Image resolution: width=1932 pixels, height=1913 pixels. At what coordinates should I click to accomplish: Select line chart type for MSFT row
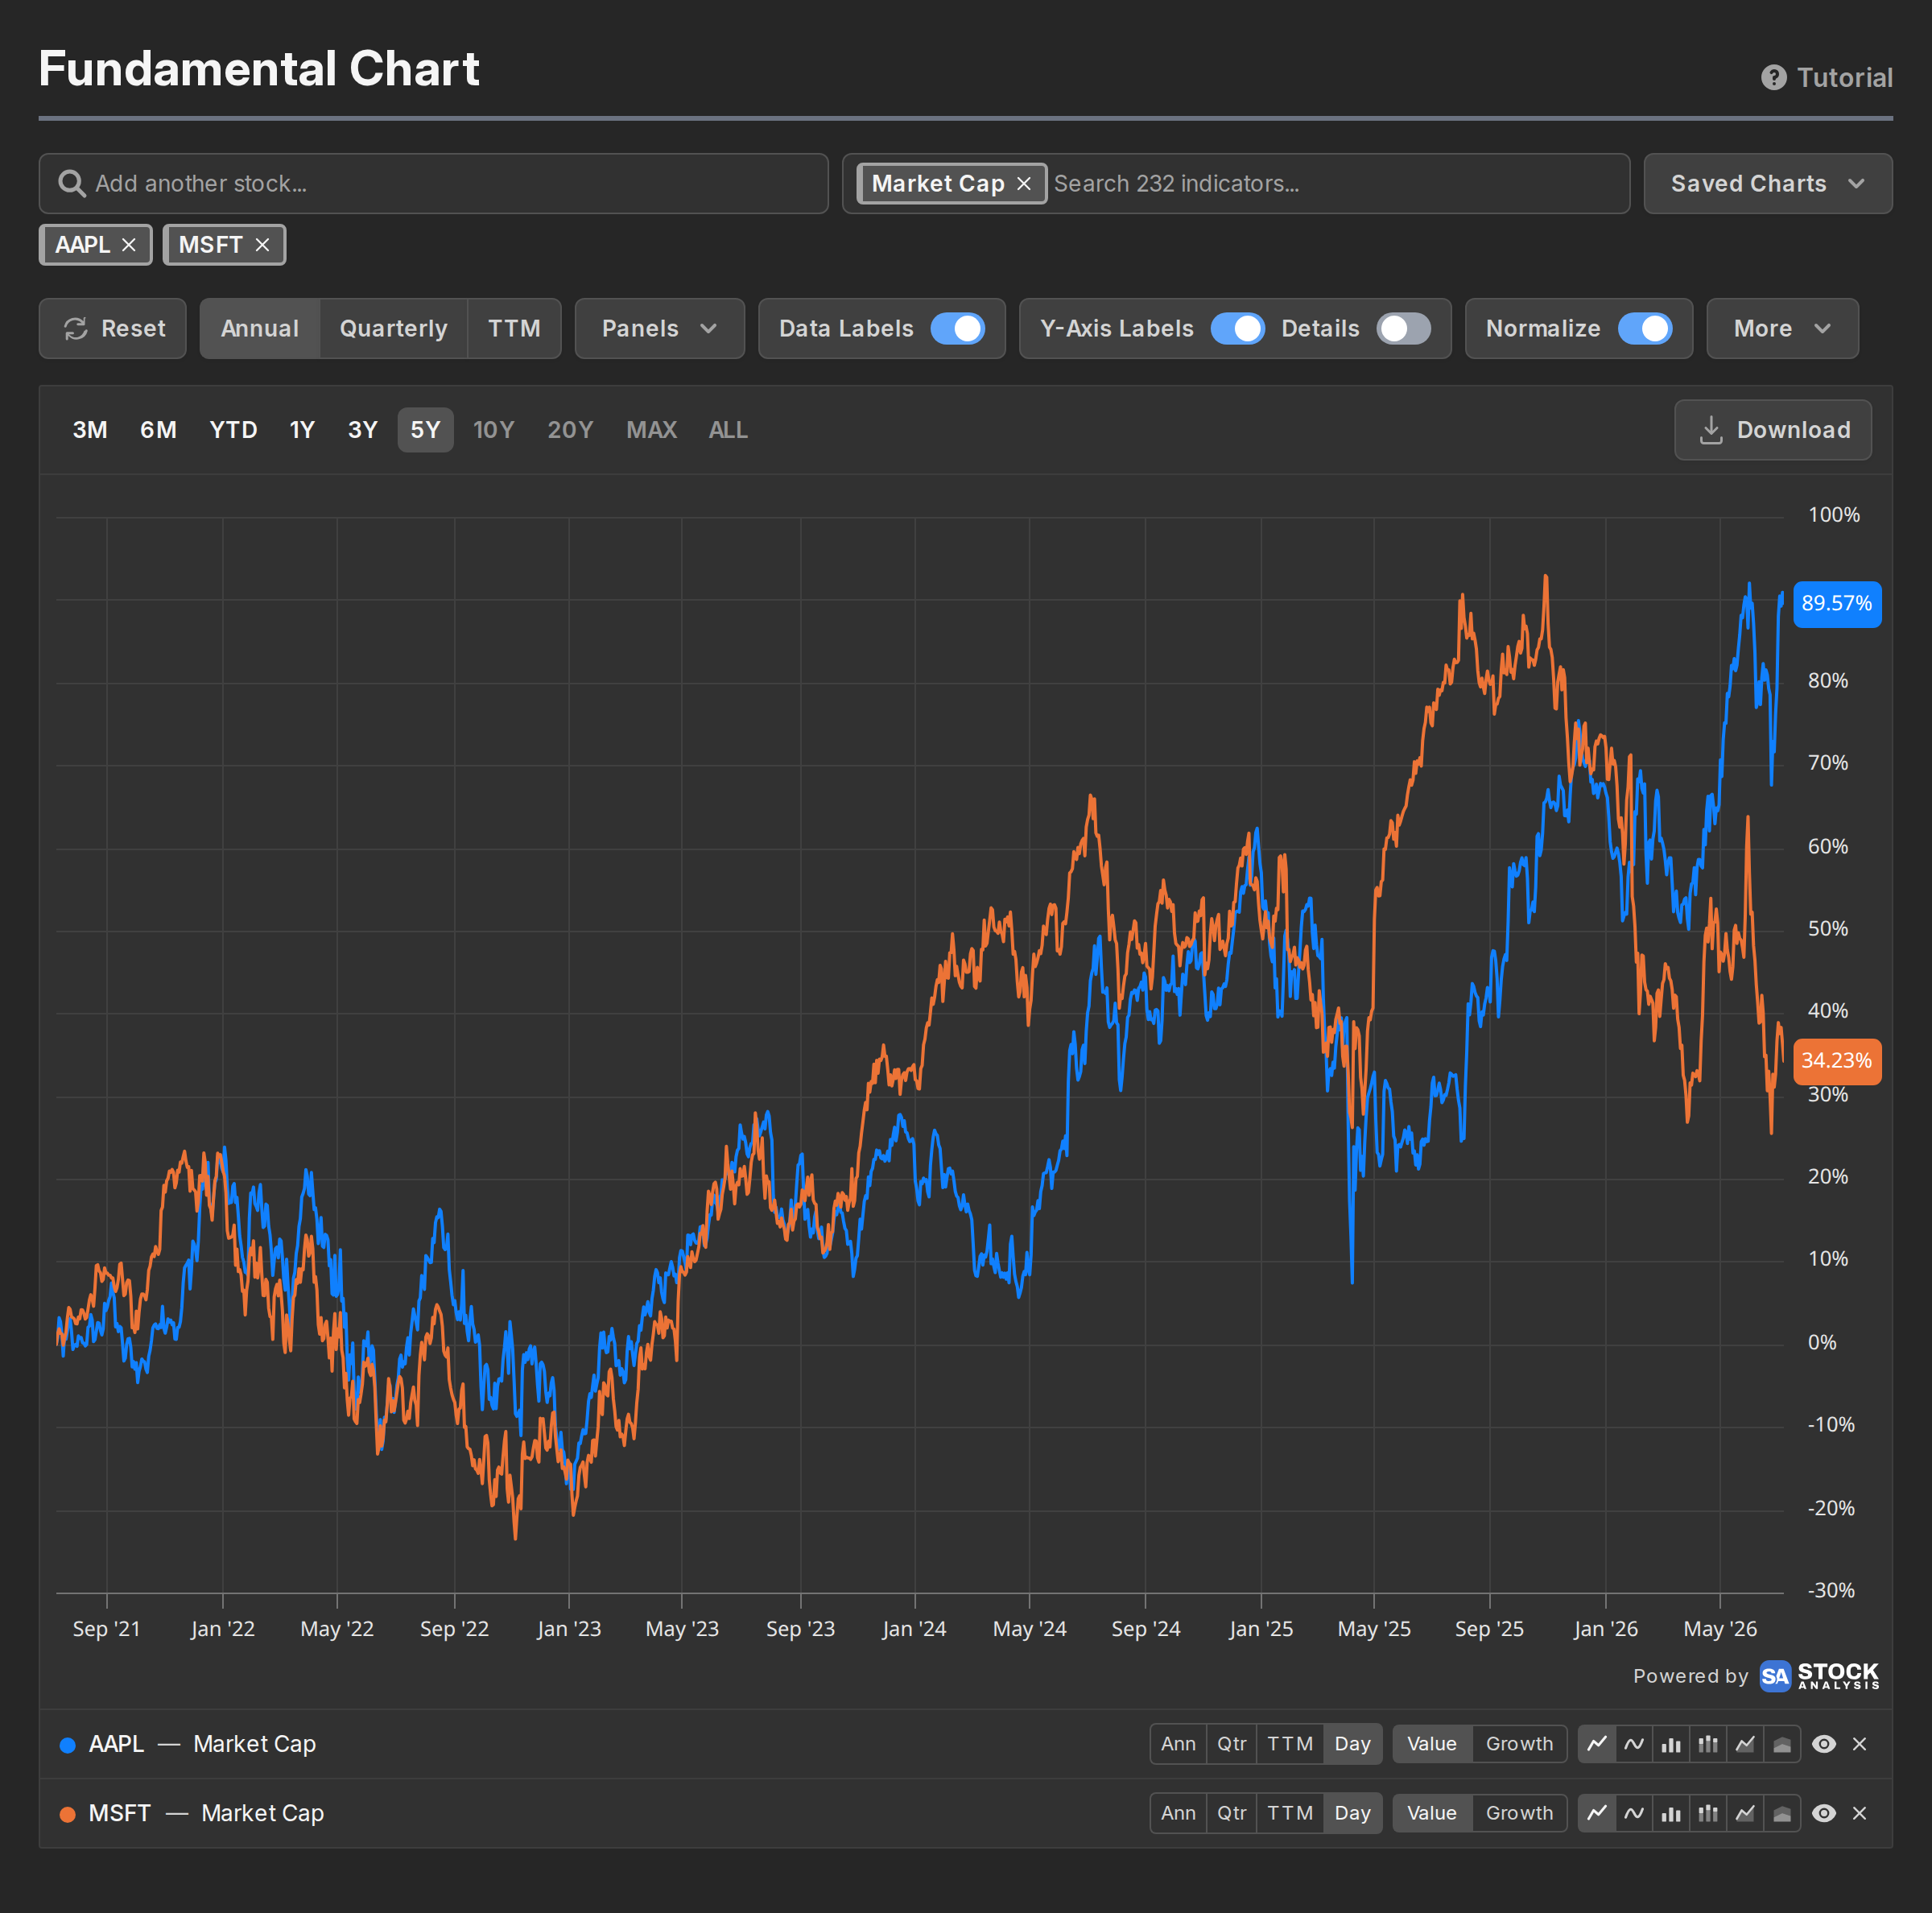click(x=1597, y=1813)
